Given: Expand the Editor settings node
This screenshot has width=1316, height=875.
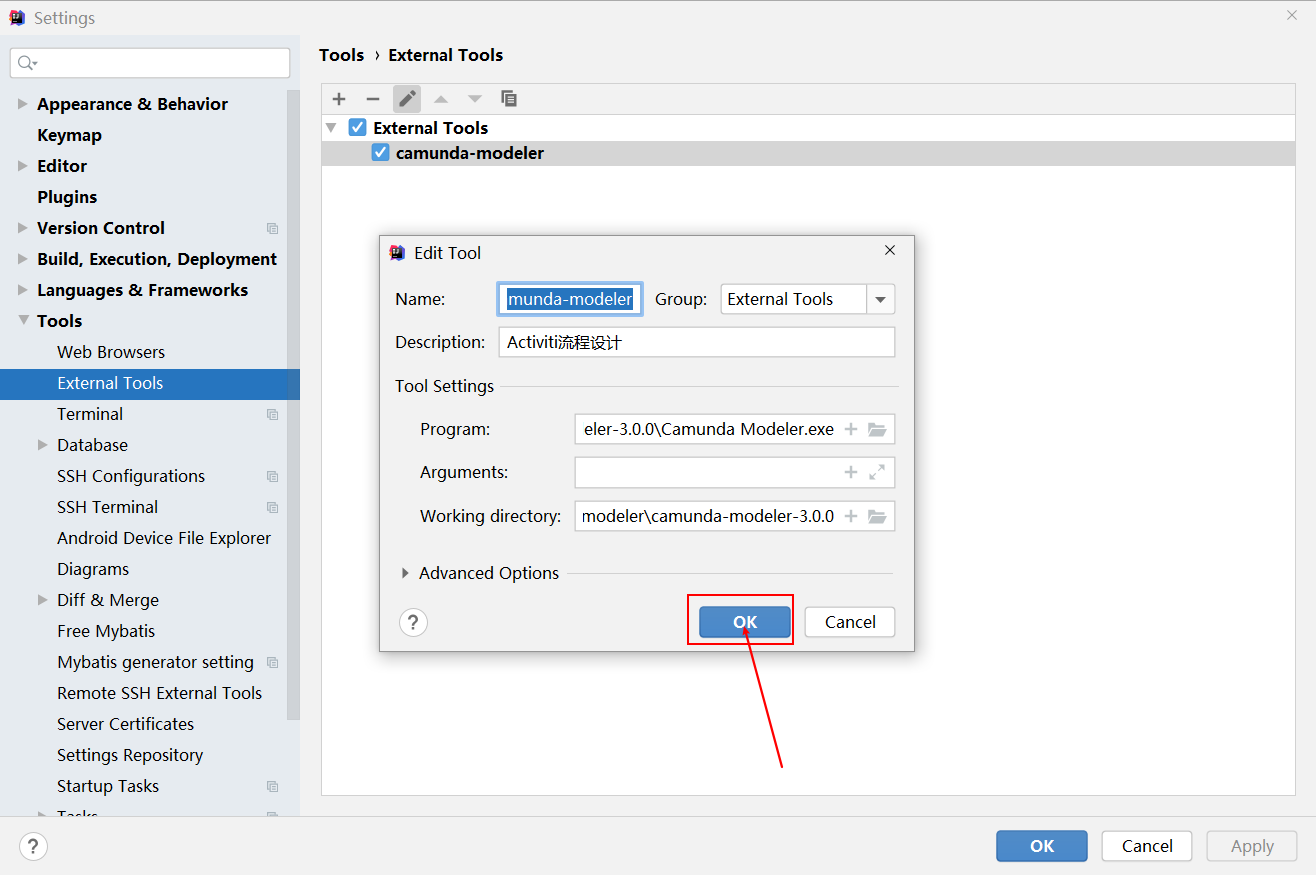Looking at the screenshot, I should pyautogui.click(x=23, y=166).
